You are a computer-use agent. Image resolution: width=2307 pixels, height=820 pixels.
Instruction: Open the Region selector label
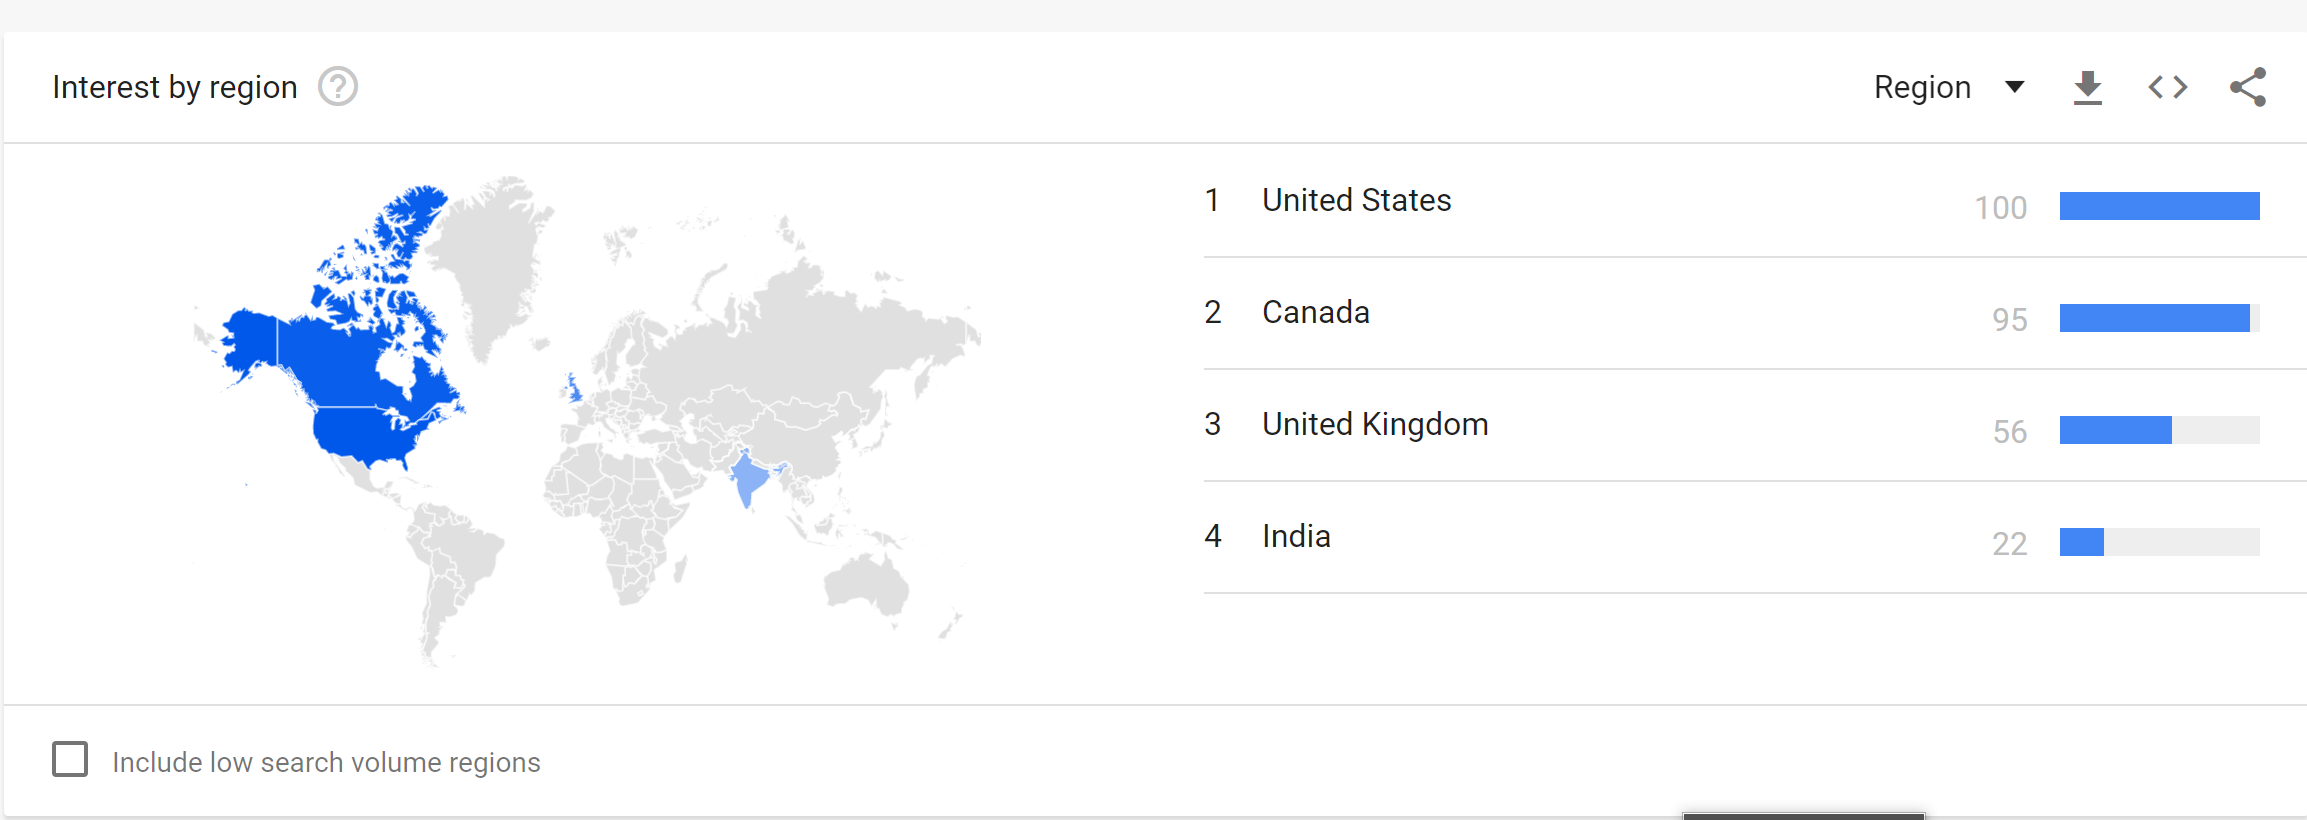(x=1922, y=88)
